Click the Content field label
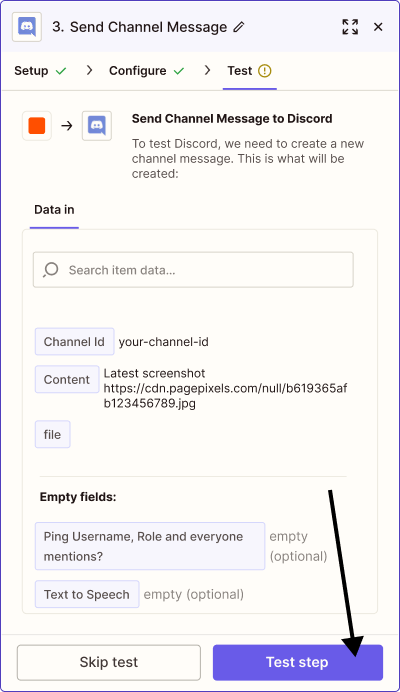This screenshot has height=692, width=400. point(67,379)
